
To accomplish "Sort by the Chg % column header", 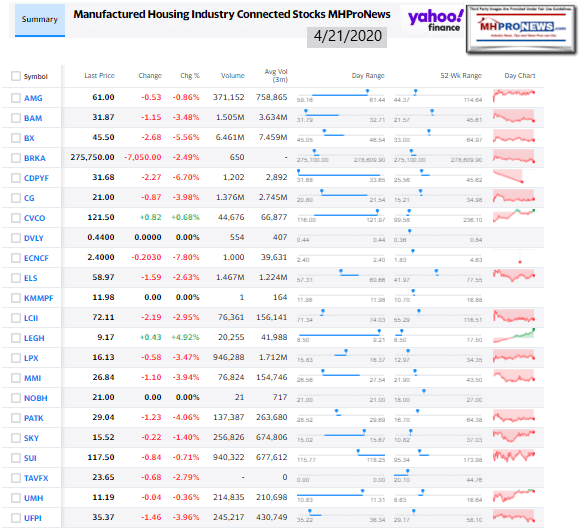I will point(190,76).
